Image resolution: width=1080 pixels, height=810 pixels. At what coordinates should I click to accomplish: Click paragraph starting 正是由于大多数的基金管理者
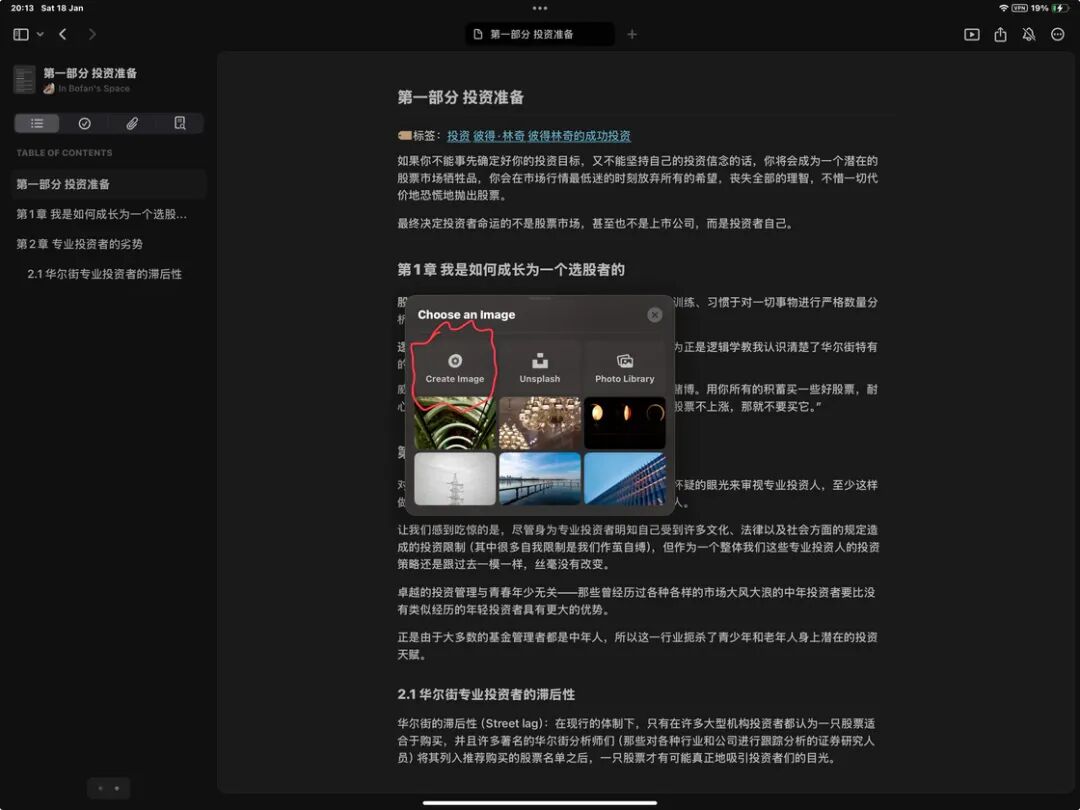click(x=638, y=645)
